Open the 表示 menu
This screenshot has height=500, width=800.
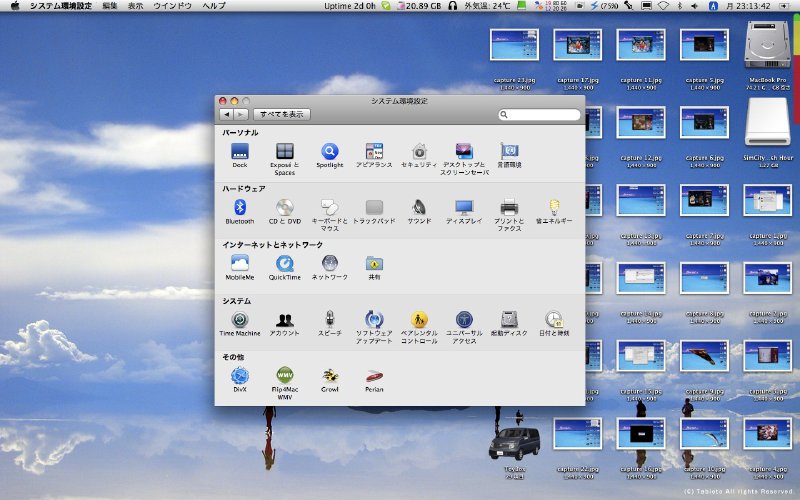point(135,6)
